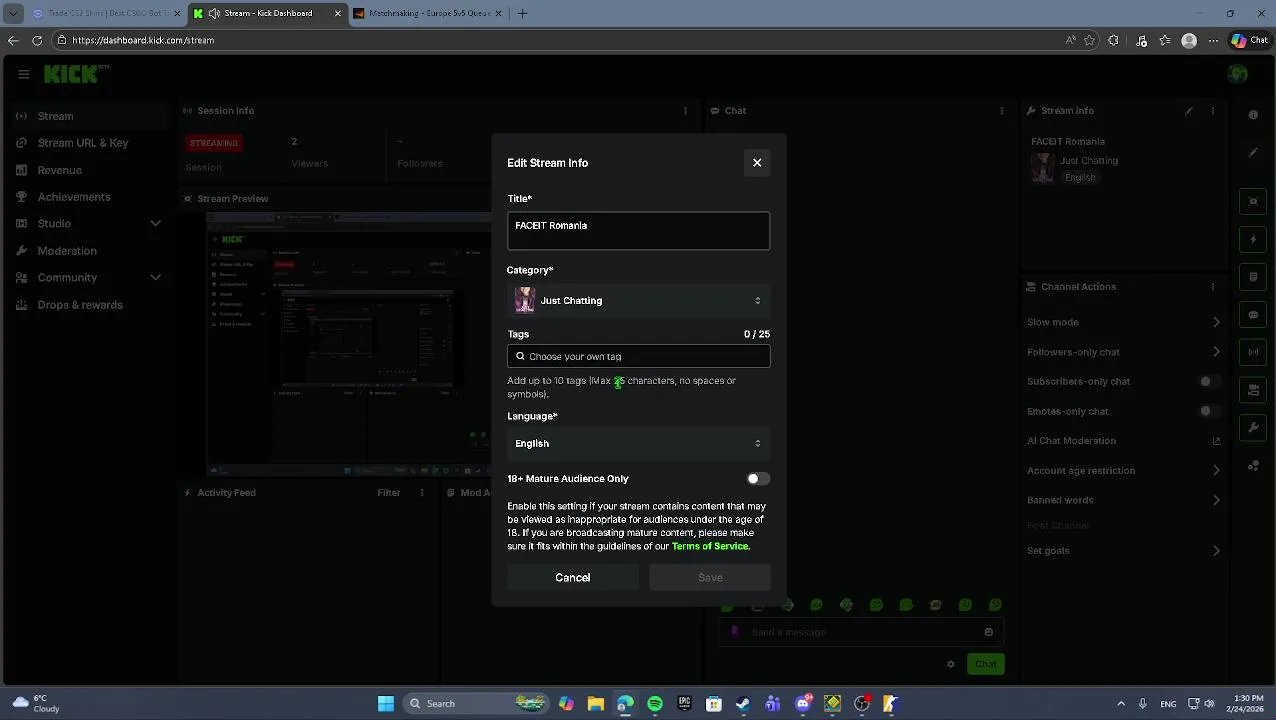Reload the Kick dashboard page
Viewport: 1276px width, 720px height.
(x=37, y=40)
